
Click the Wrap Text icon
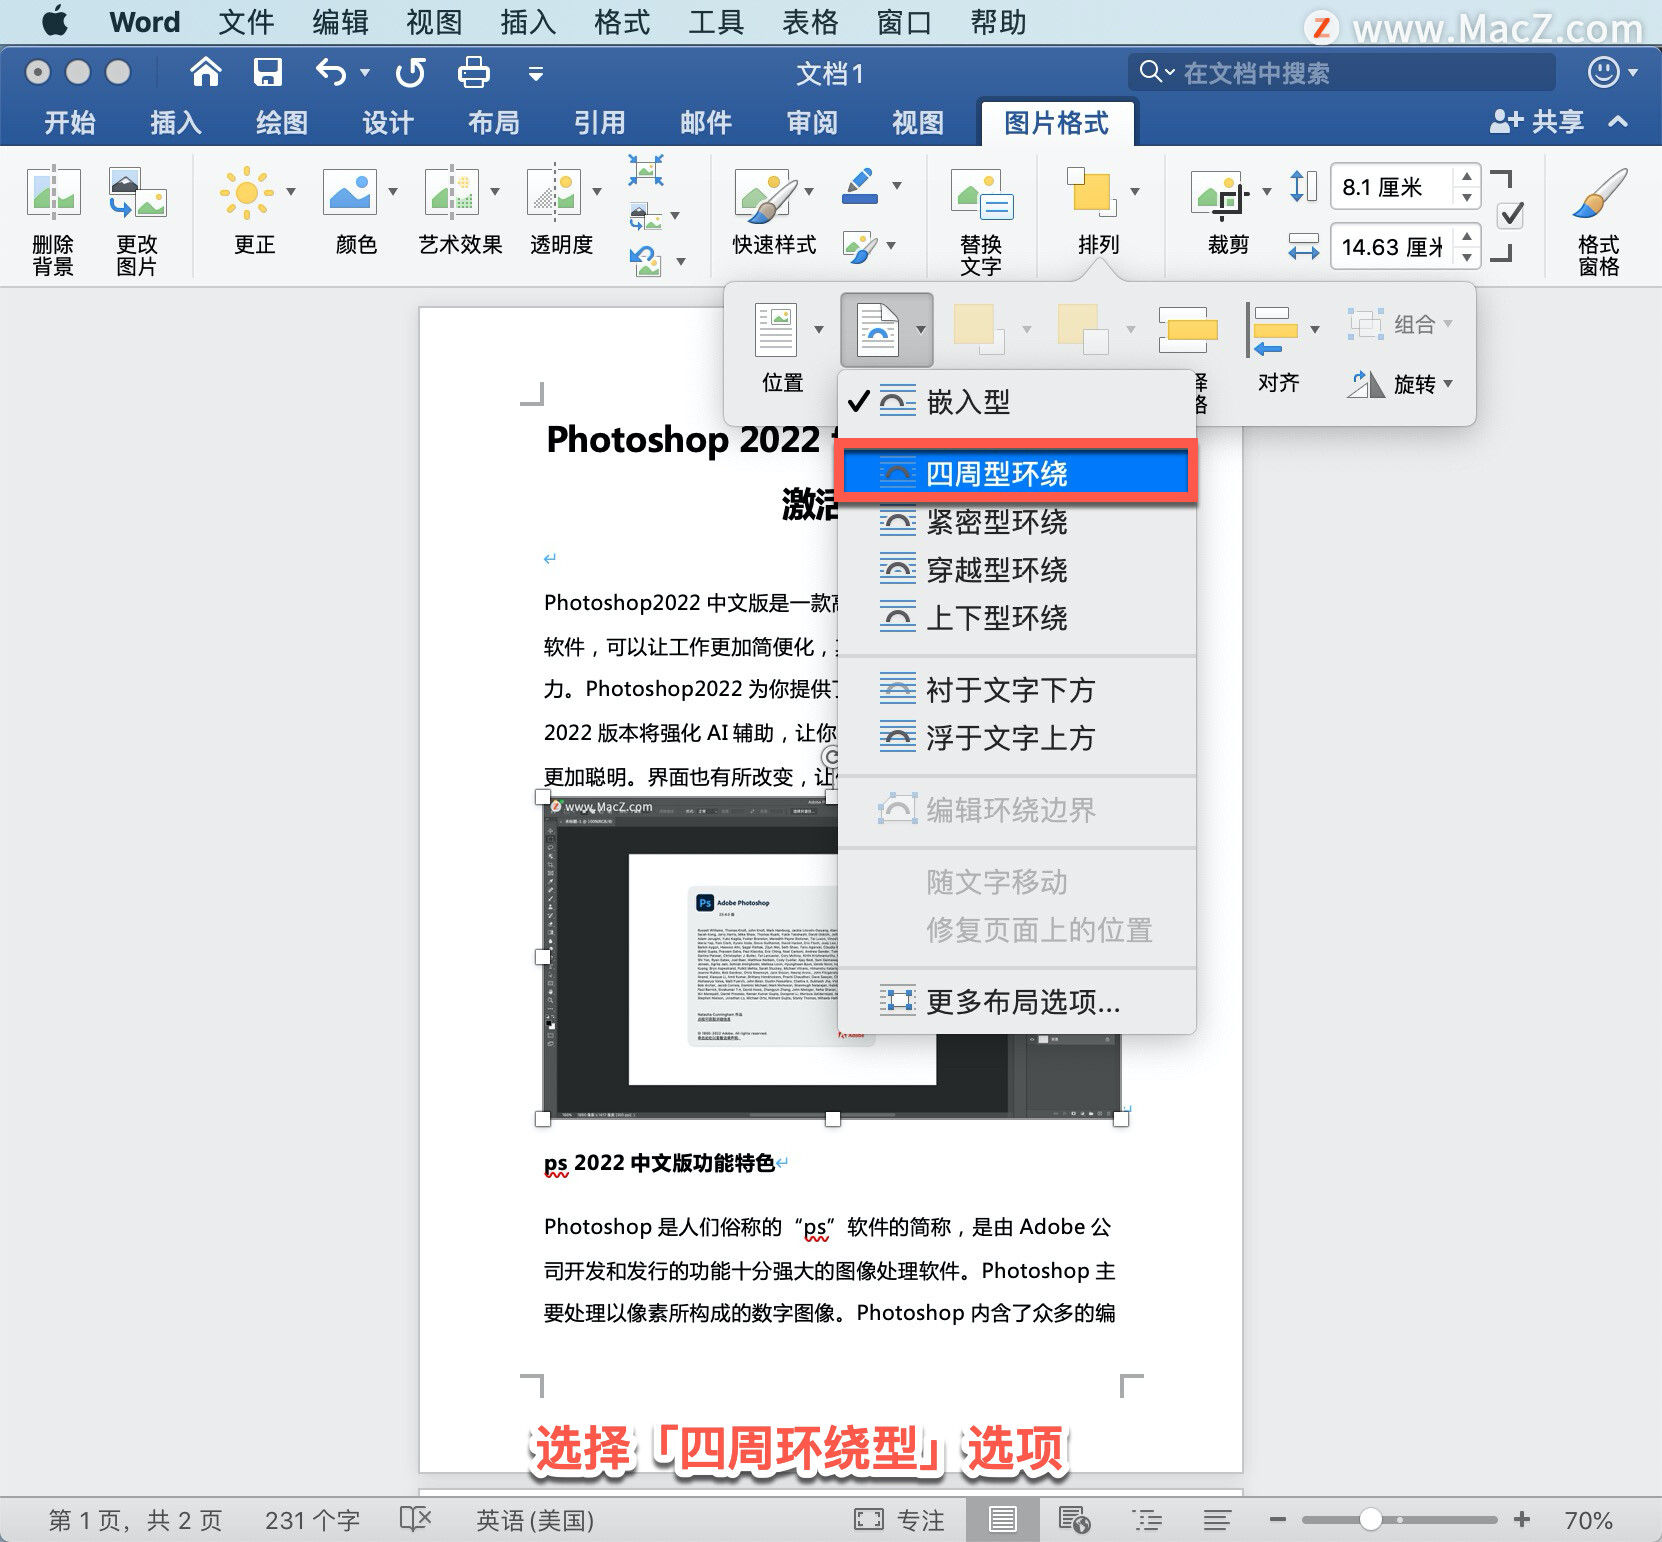click(x=878, y=330)
